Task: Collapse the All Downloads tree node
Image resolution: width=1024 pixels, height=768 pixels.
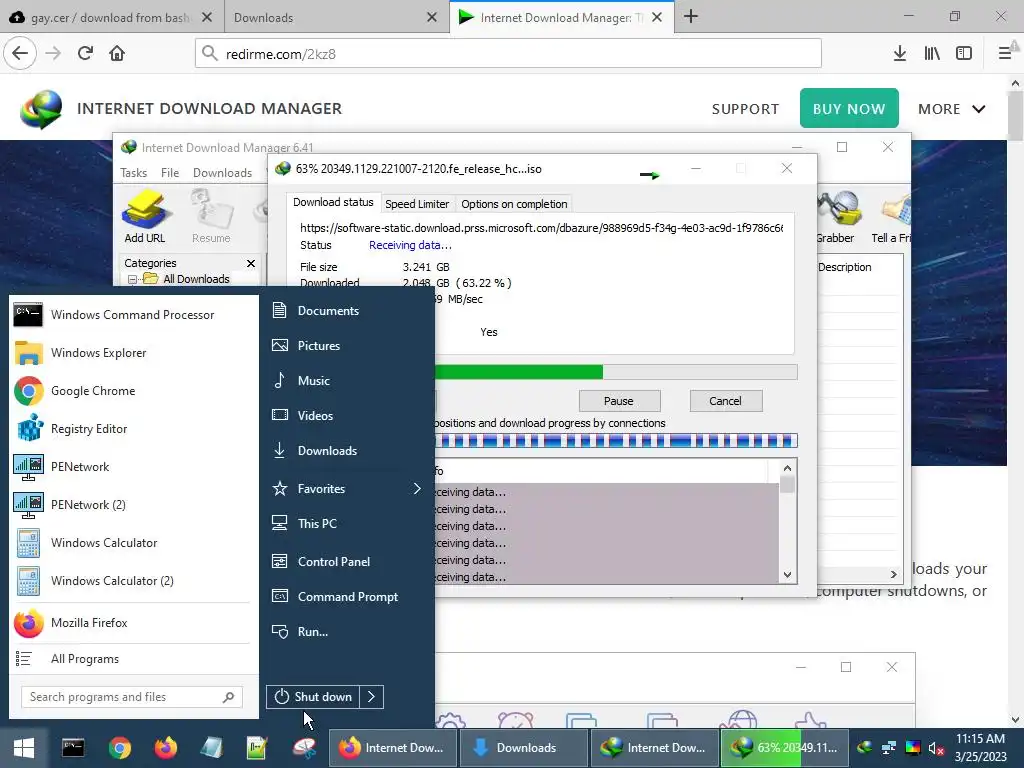Action: (132, 280)
